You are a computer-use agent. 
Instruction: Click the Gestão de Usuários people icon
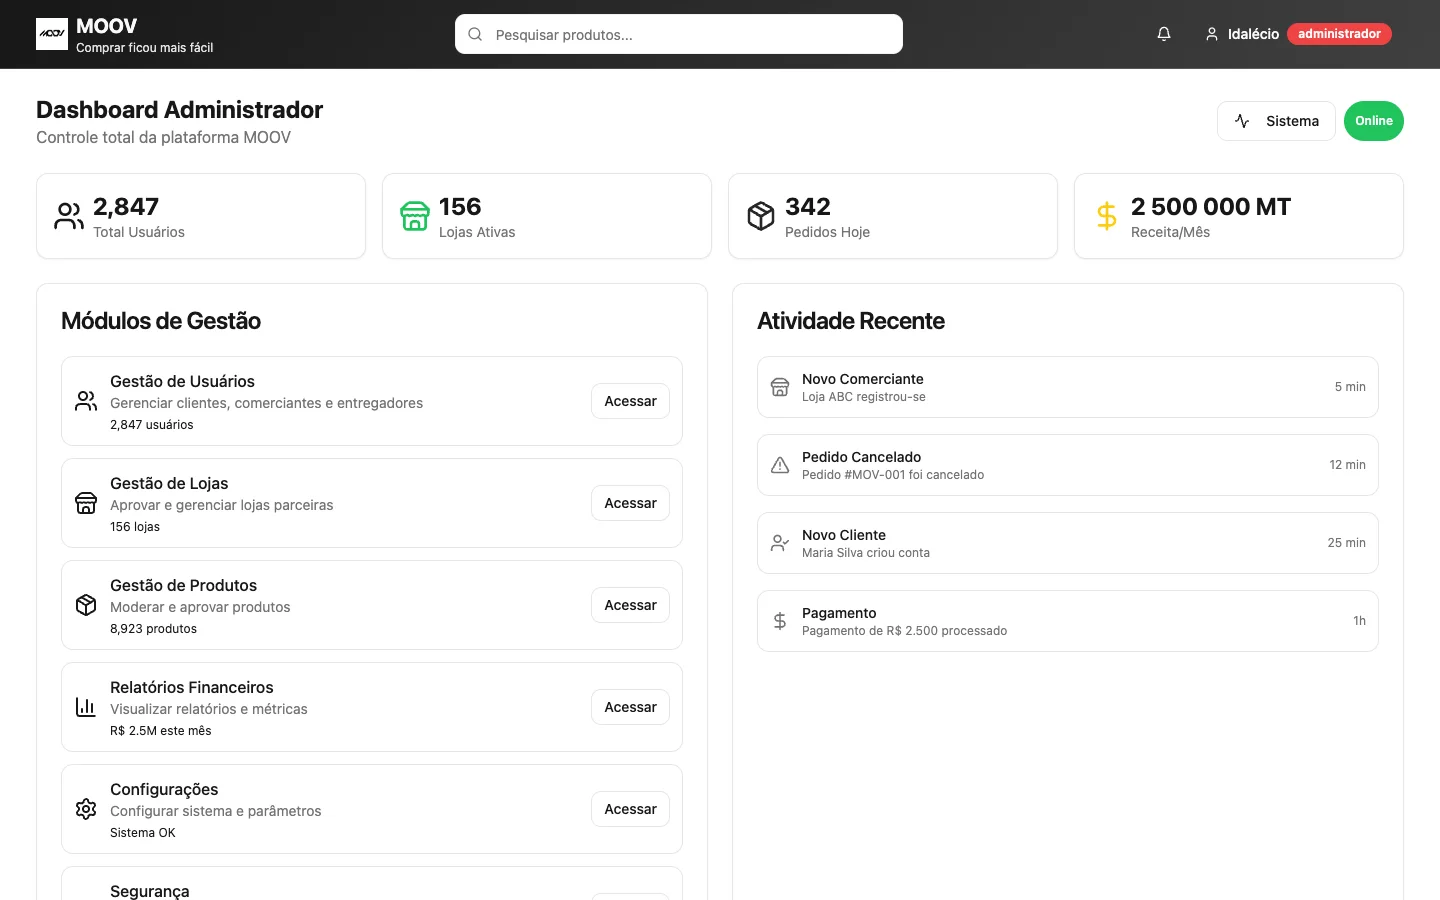86,401
